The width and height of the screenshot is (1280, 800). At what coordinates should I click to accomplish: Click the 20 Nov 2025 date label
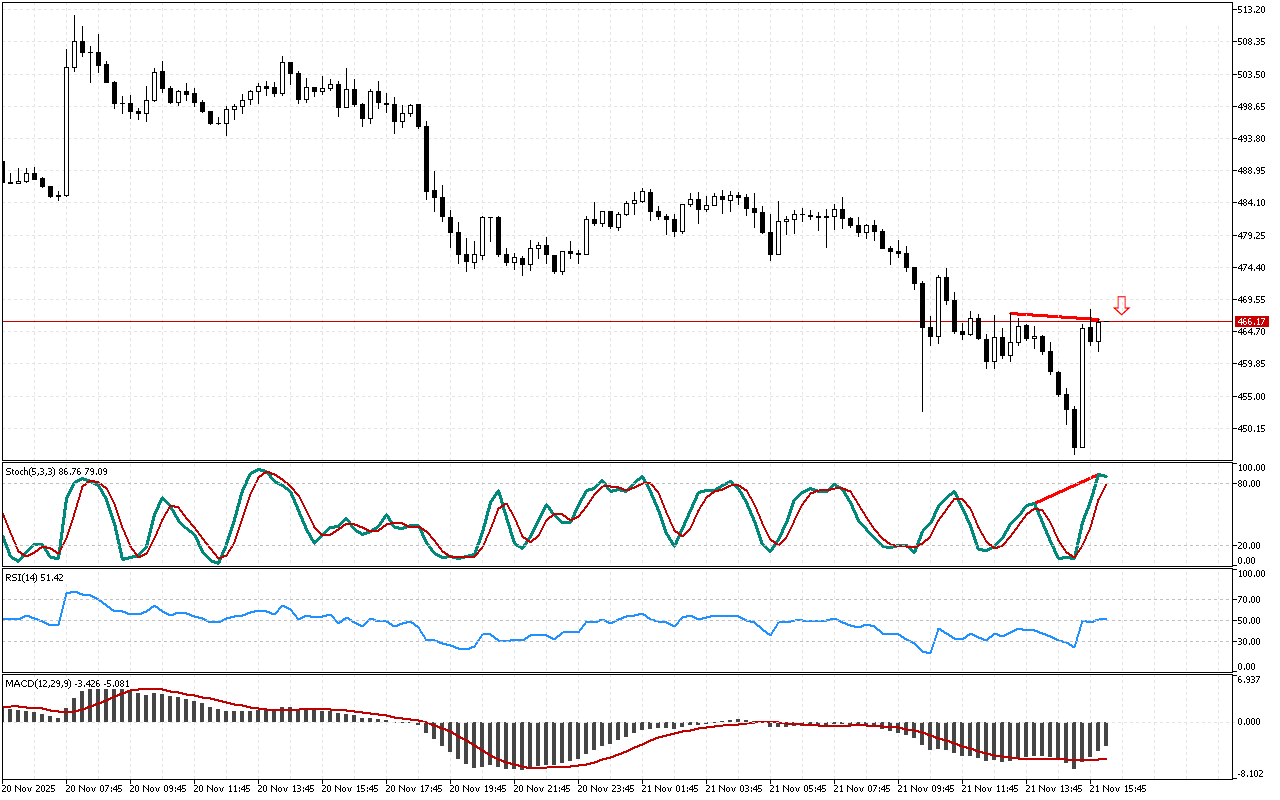point(32,788)
